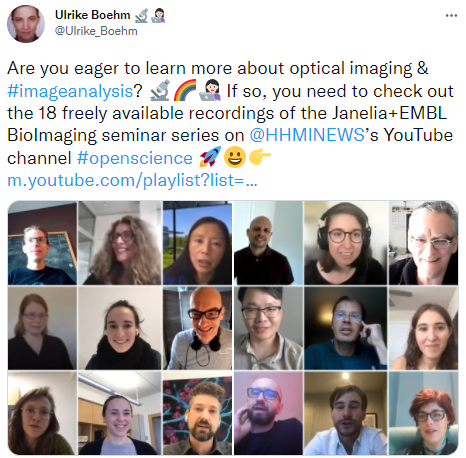Click the @Ulrike_Boehm handle

point(96,31)
